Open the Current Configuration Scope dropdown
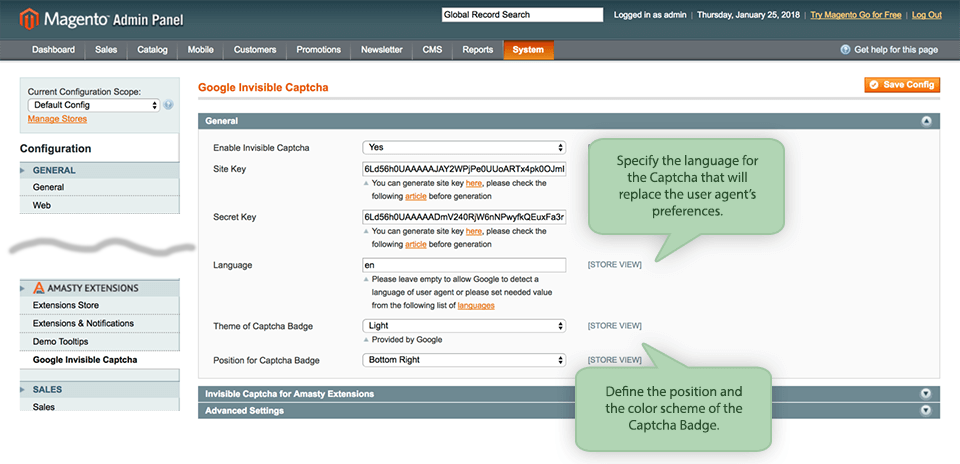 click(x=94, y=105)
